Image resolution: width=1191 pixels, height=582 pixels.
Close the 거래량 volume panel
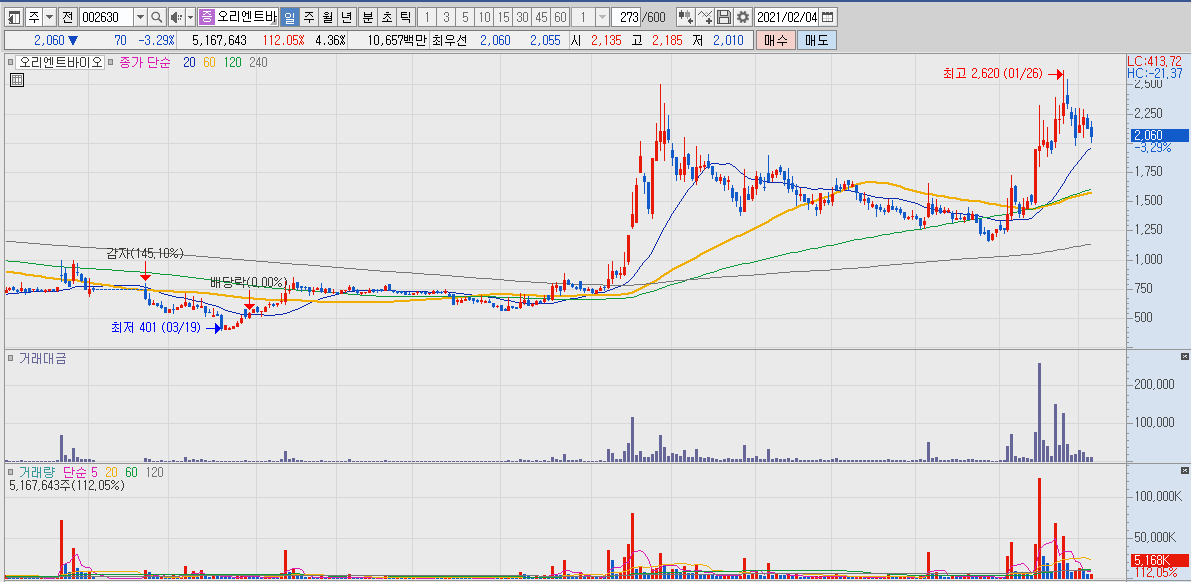(1184, 472)
